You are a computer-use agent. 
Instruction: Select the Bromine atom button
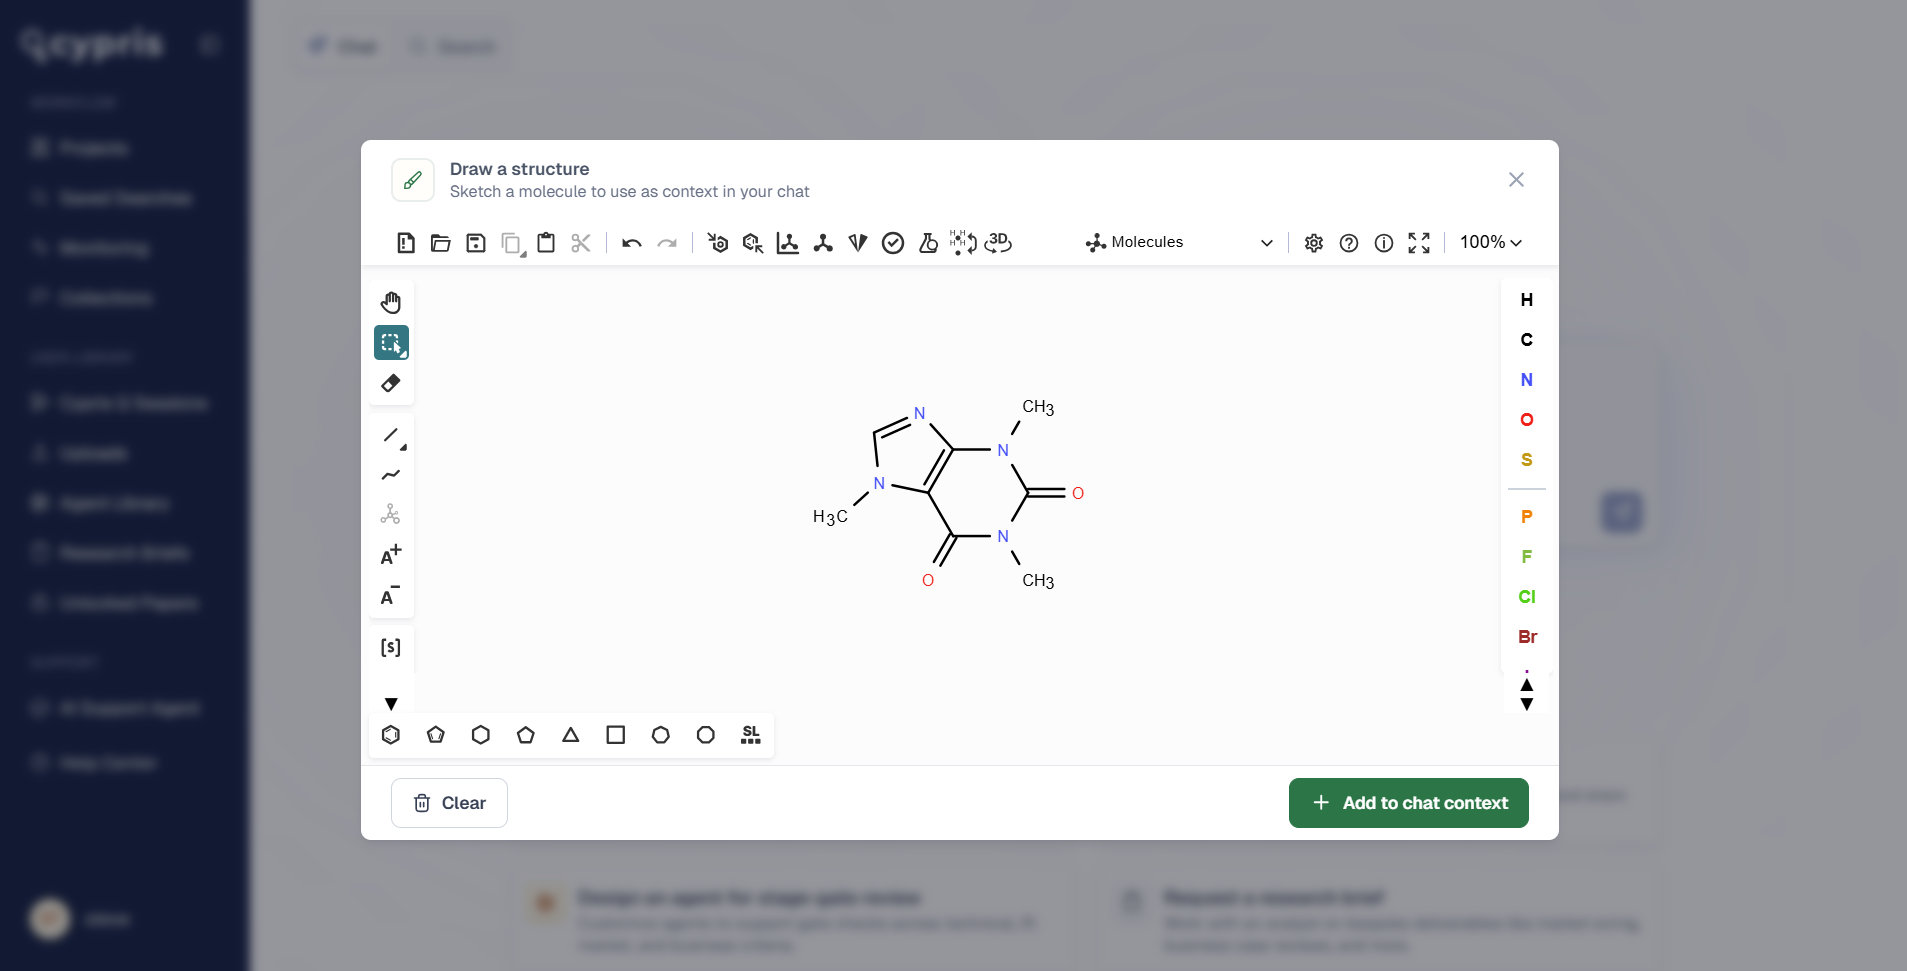1527,637
